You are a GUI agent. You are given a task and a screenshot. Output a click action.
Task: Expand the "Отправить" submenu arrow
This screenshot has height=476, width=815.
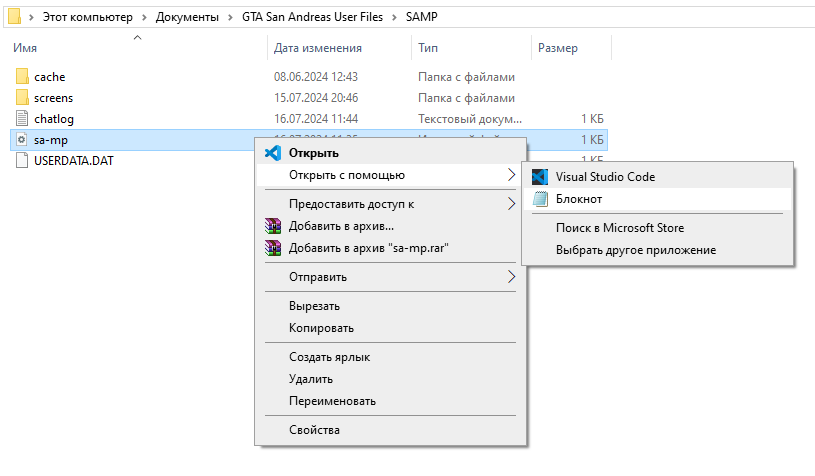[511, 277]
